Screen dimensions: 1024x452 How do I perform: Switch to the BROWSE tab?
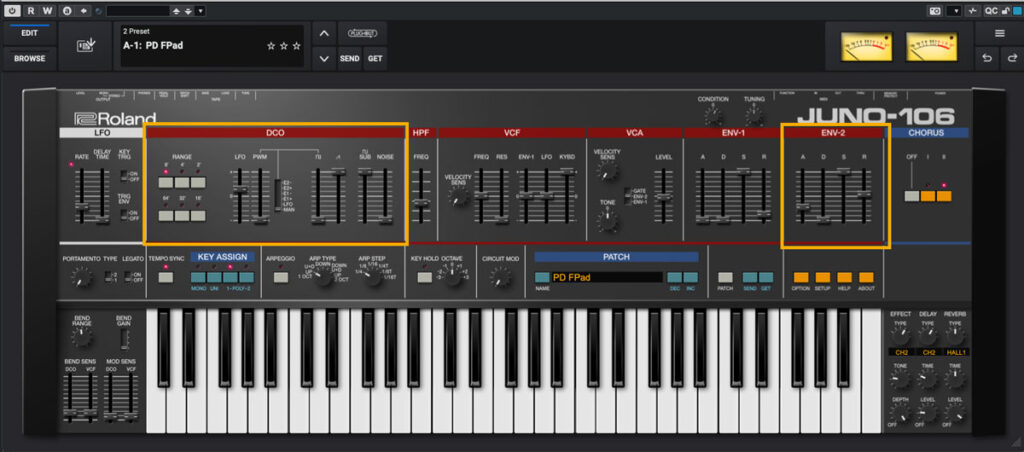click(x=29, y=58)
